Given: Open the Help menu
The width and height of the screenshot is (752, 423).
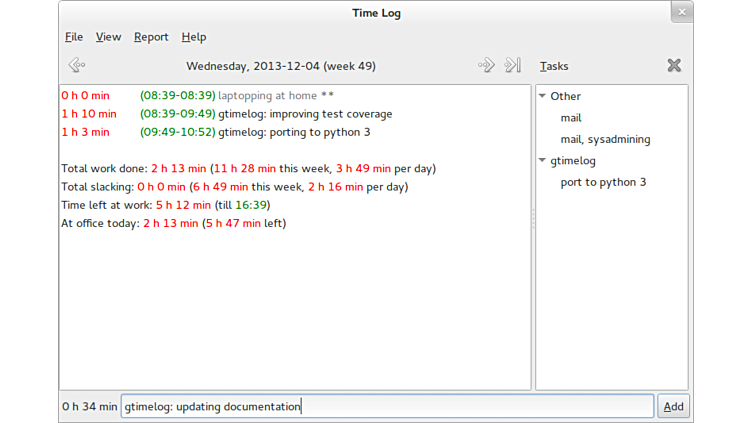Looking at the screenshot, I should (x=194, y=37).
